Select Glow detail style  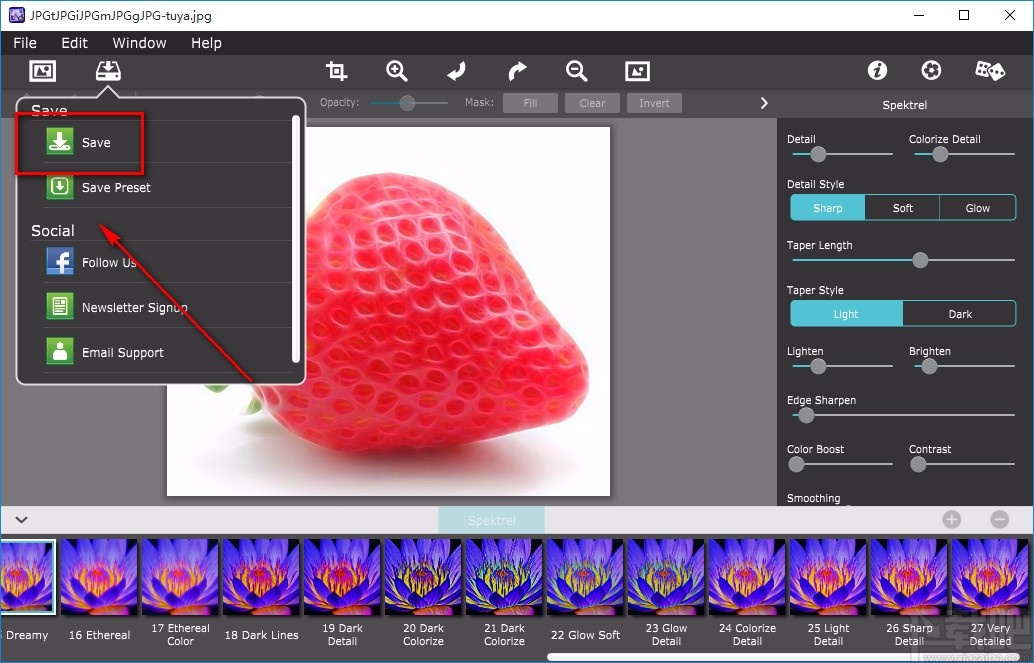977,208
